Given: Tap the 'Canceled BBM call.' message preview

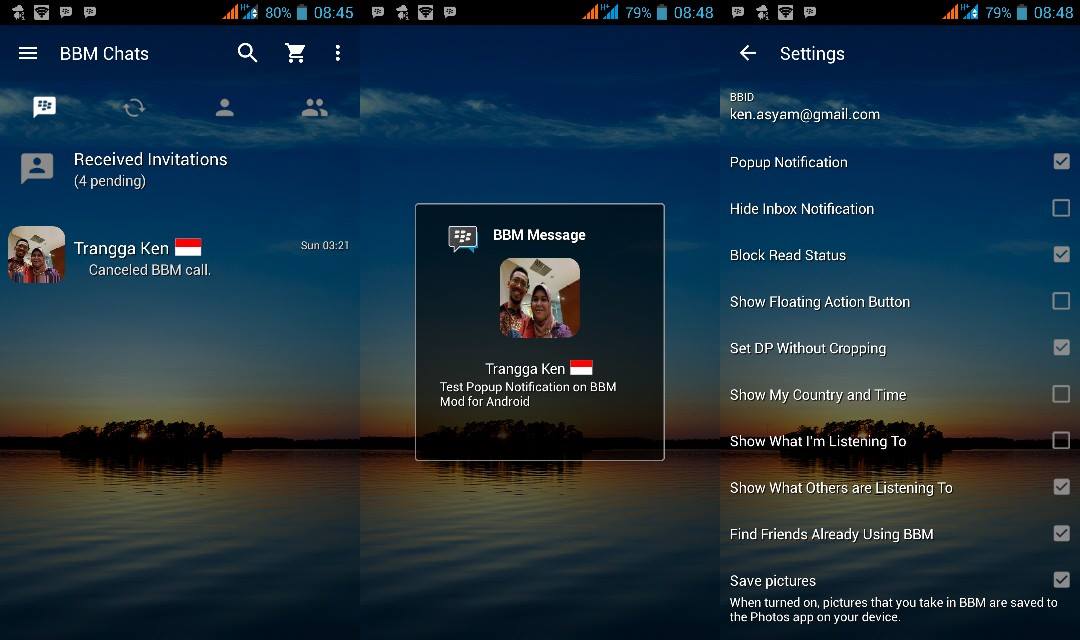Looking at the screenshot, I should pyautogui.click(x=149, y=270).
